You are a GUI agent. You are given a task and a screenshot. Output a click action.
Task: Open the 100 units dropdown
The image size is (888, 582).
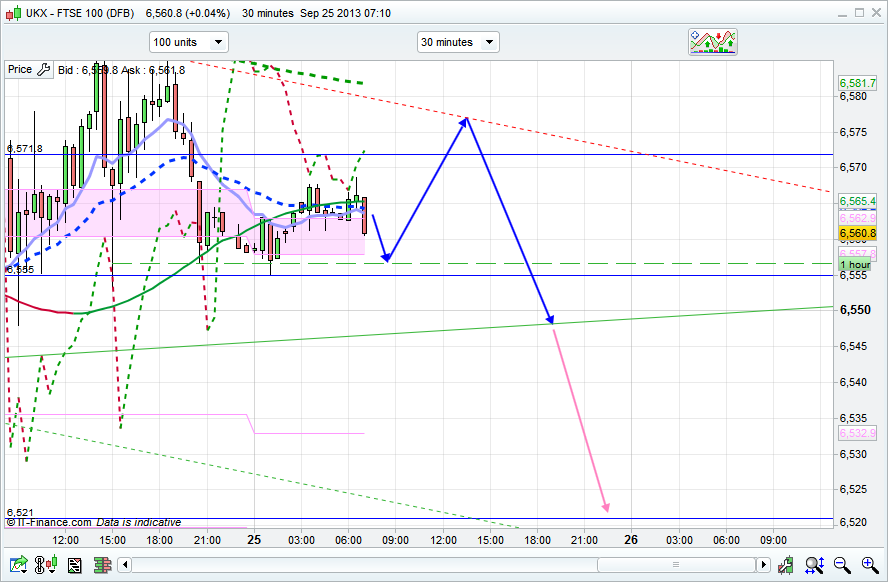pyautogui.click(x=189, y=42)
